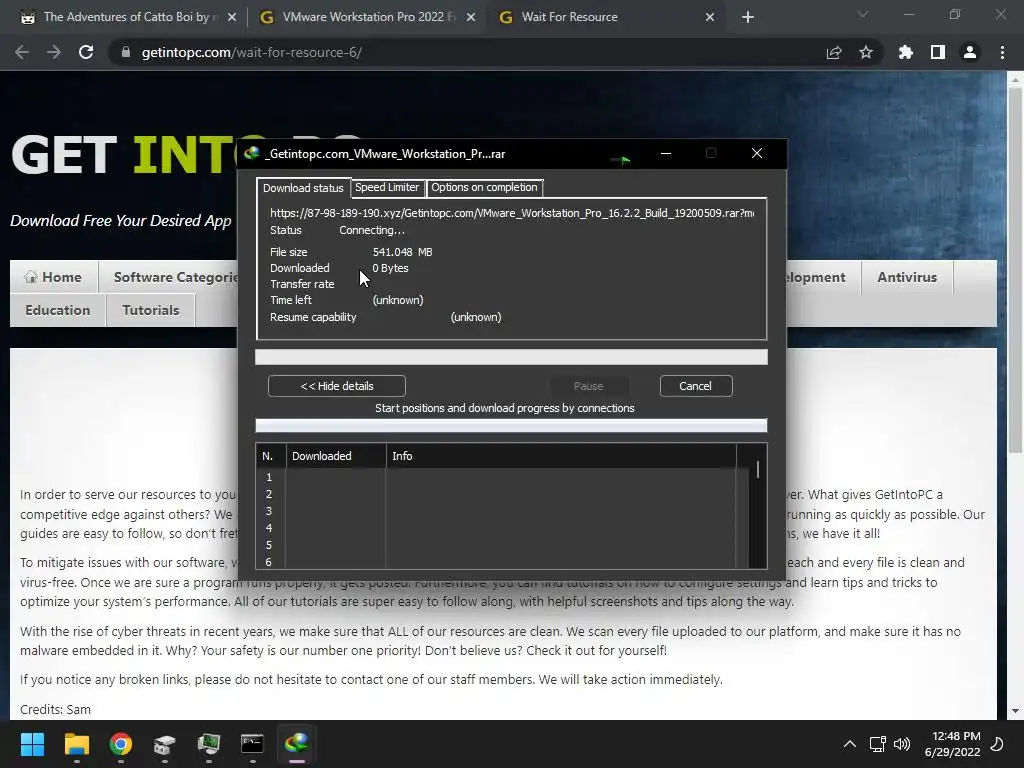1024x768 pixels.
Task: Cancel the download
Action: pos(696,386)
